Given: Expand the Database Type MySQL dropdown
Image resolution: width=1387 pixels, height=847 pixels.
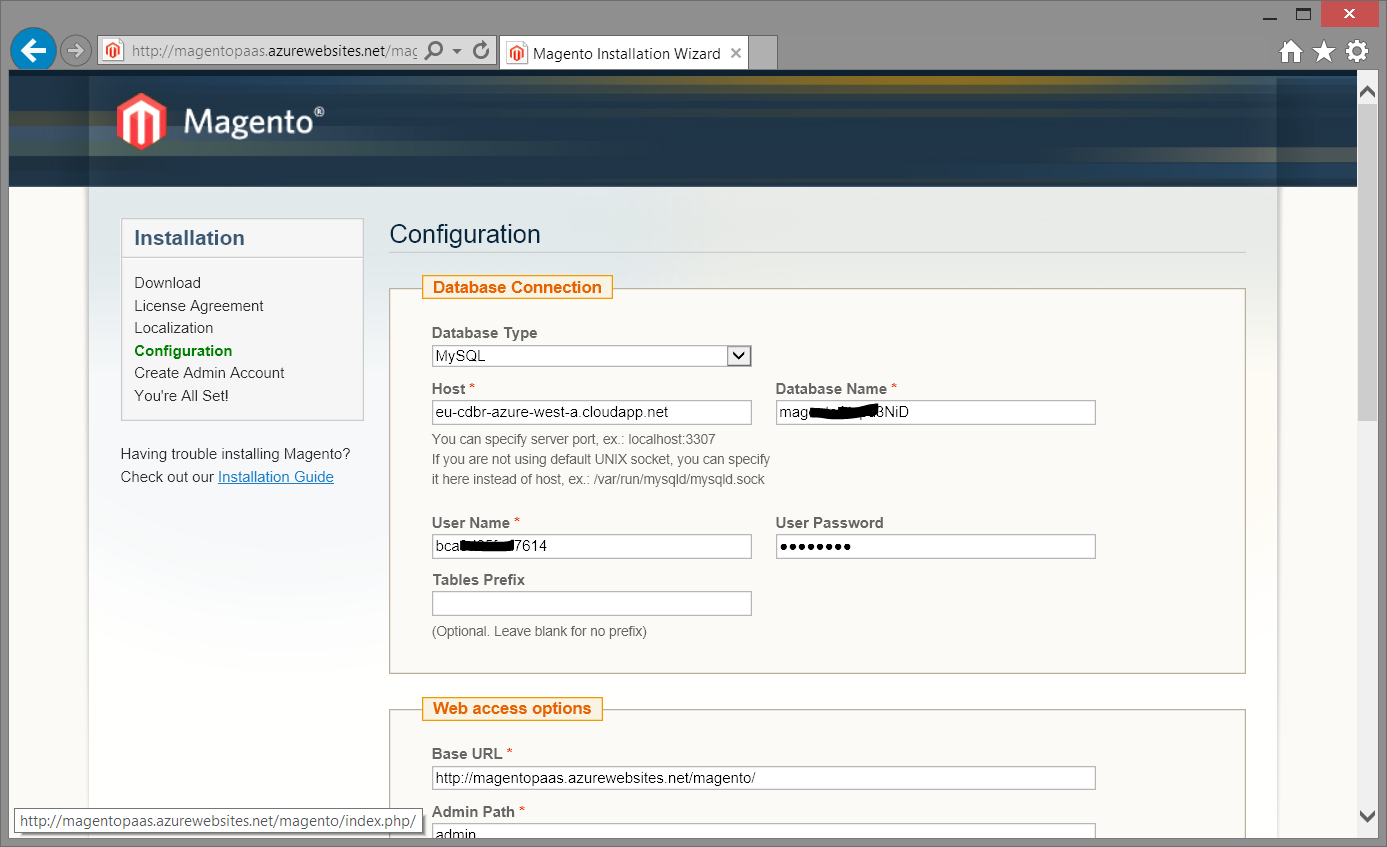Looking at the screenshot, I should point(739,355).
